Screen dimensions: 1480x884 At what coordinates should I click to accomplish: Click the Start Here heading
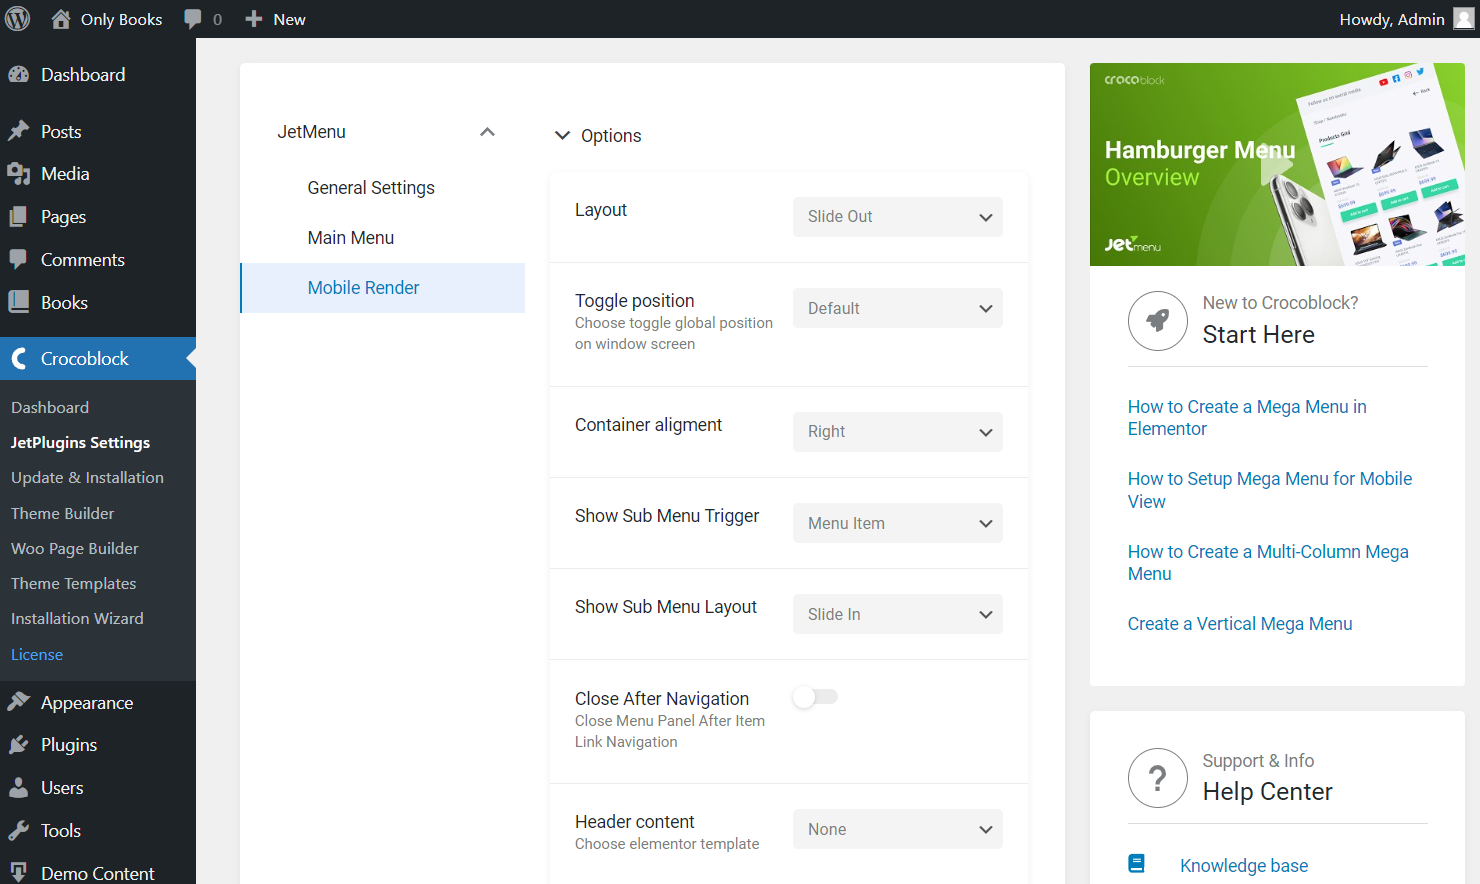pyautogui.click(x=1259, y=335)
